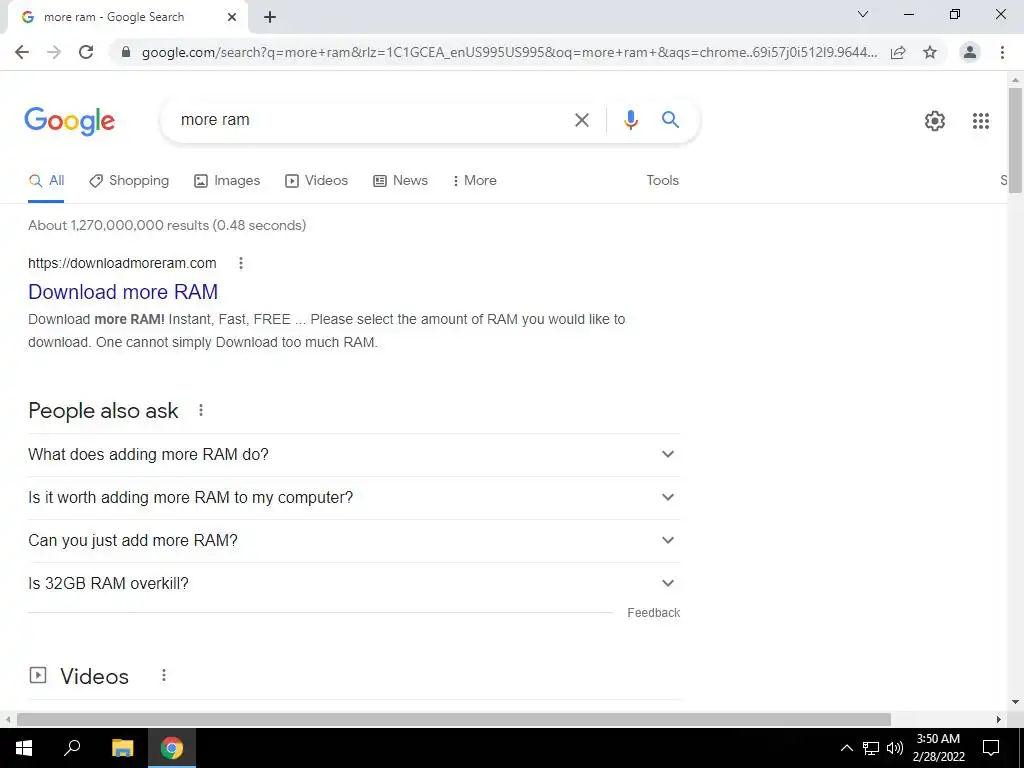The width and height of the screenshot is (1024, 768).
Task: Click the blue search magnifier icon
Action: (670, 120)
